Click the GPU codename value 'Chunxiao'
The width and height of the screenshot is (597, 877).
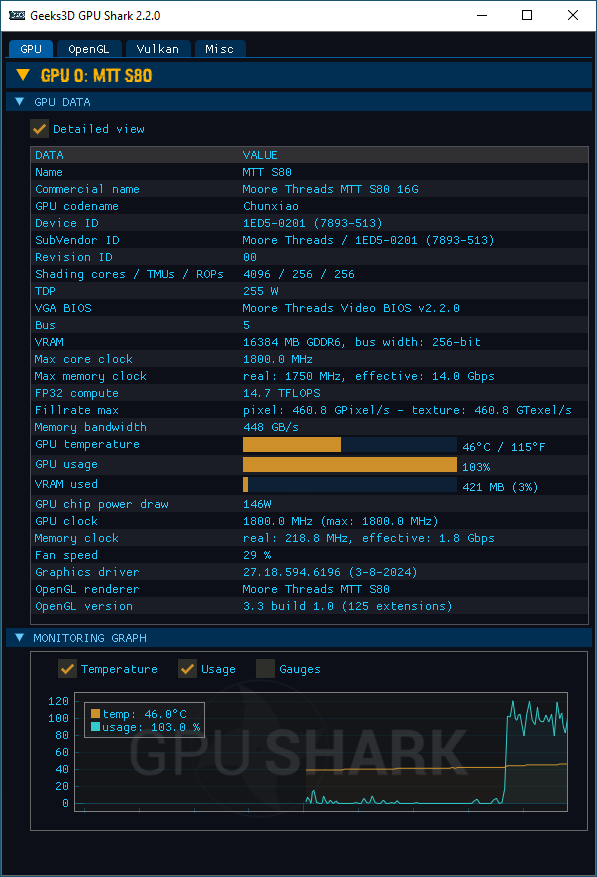[271, 206]
